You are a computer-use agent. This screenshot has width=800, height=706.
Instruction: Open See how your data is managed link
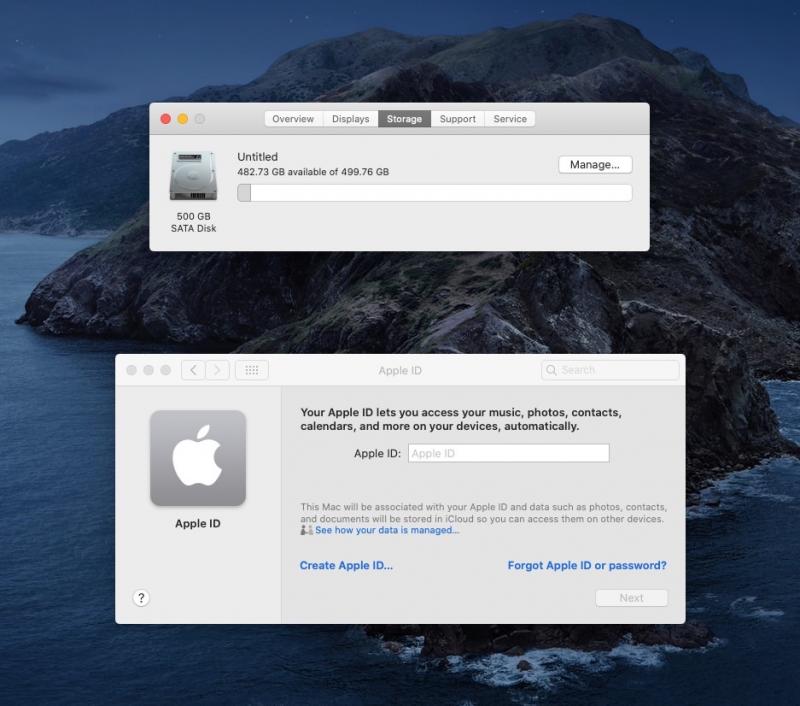tap(387, 530)
